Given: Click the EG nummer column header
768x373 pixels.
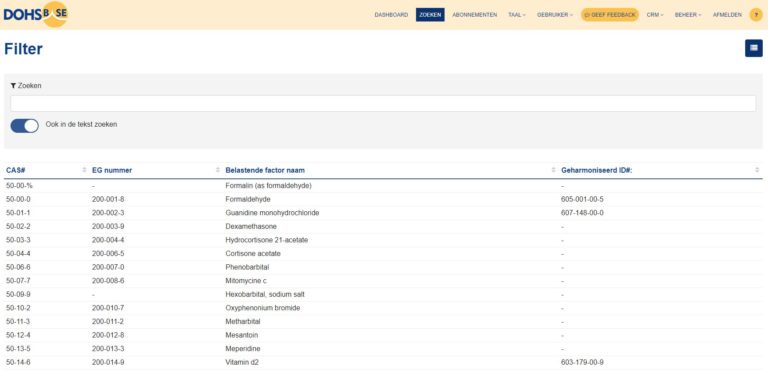Looking at the screenshot, I should 112,170.
